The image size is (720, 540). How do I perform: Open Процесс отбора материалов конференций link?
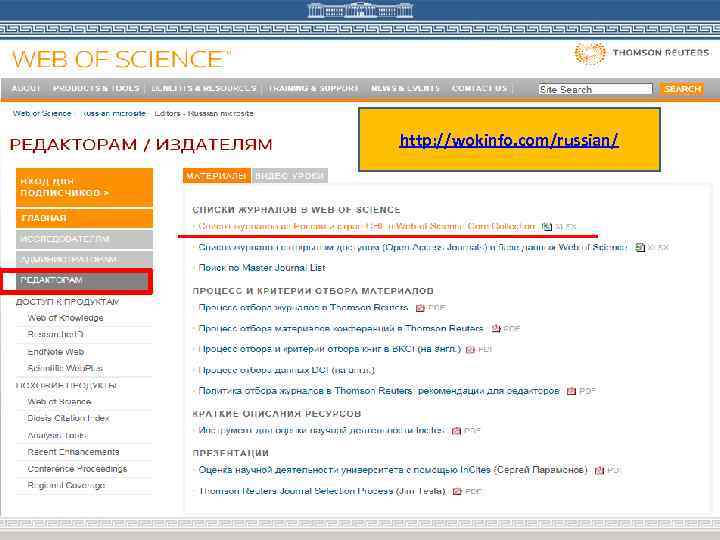click(x=341, y=329)
